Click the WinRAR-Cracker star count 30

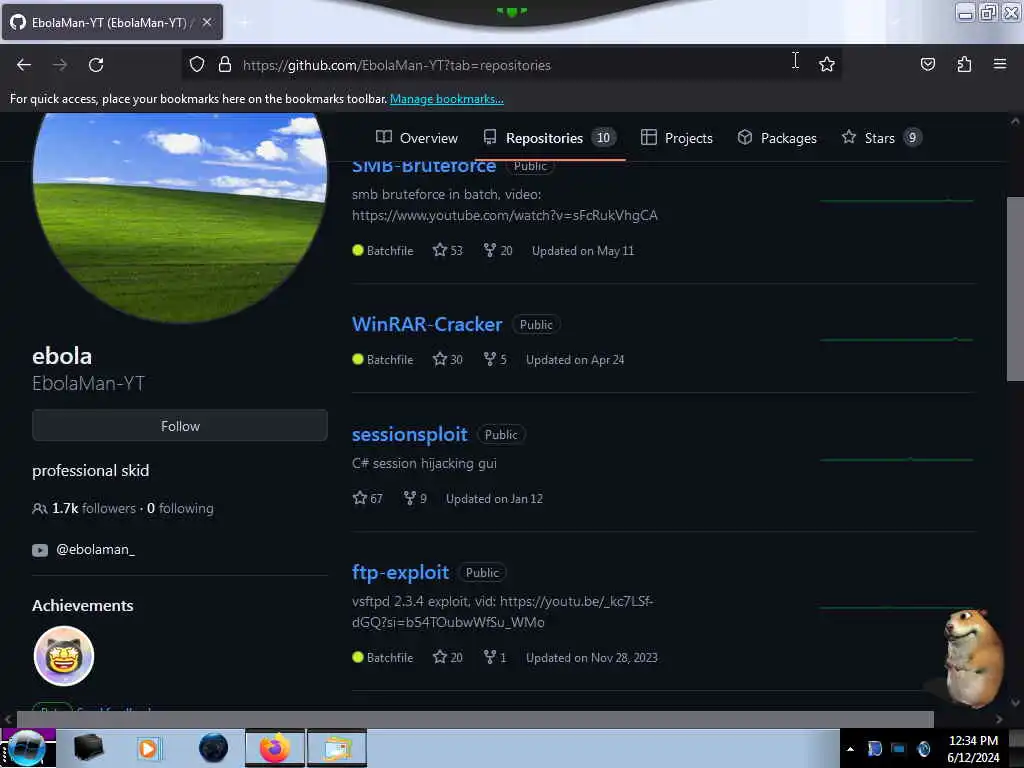click(x=447, y=359)
